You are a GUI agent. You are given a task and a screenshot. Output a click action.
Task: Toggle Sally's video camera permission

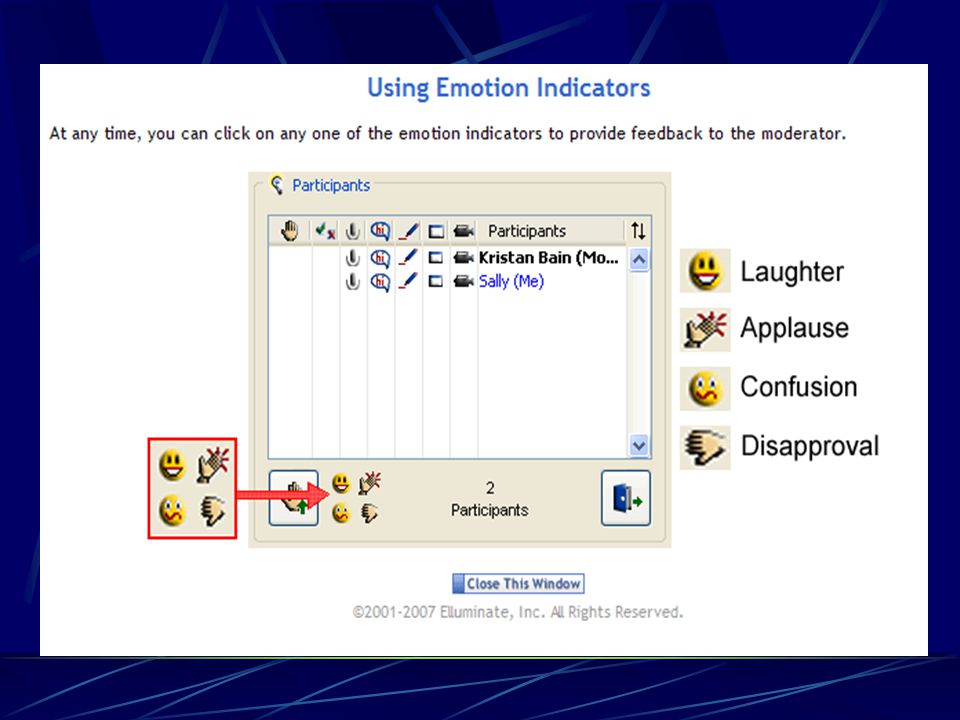pyautogui.click(x=463, y=282)
